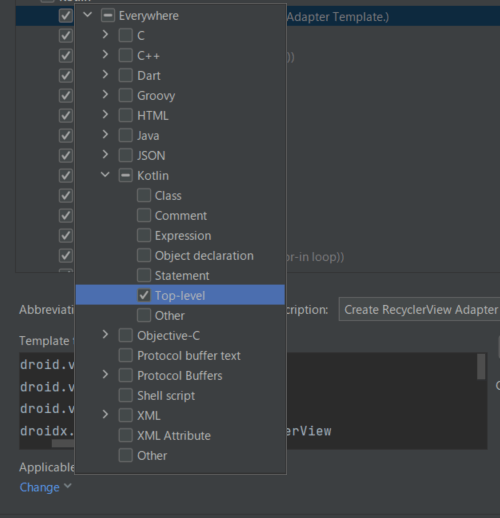Image resolution: width=500 pixels, height=518 pixels.
Task: Enable the Kotlin Statement checkbox
Action: point(144,275)
